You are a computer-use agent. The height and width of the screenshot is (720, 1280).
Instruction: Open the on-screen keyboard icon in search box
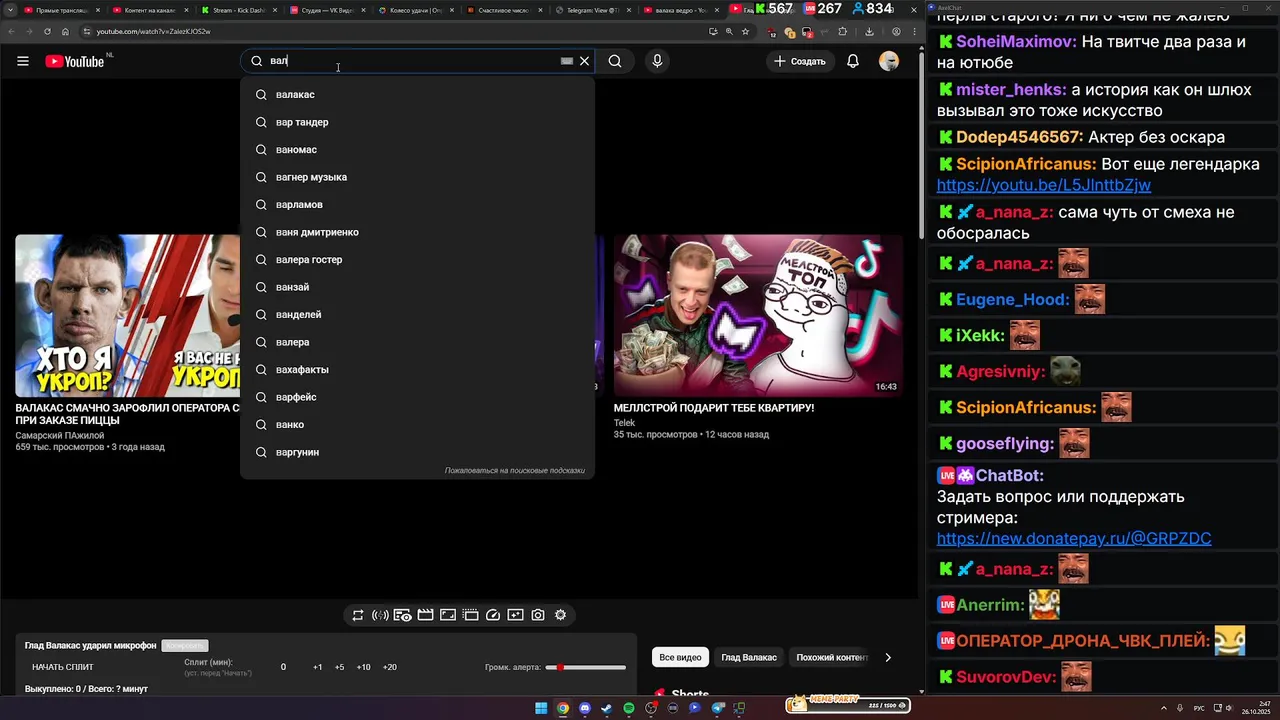point(567,61)
